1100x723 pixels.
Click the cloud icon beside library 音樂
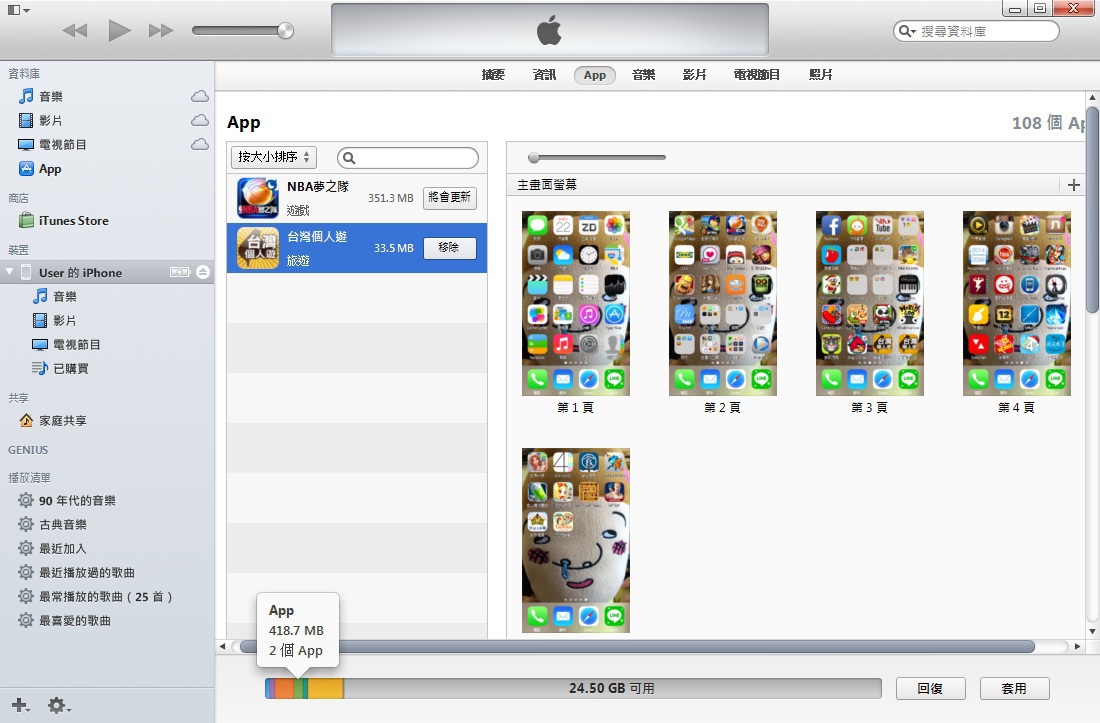point(200,96)
